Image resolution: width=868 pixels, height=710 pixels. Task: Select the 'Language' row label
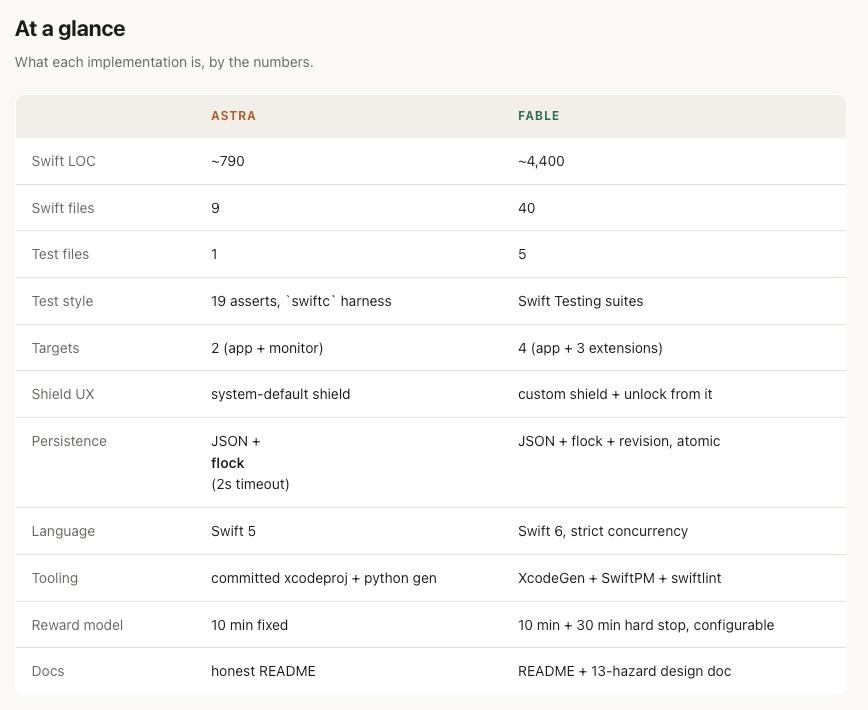point(63,531)
